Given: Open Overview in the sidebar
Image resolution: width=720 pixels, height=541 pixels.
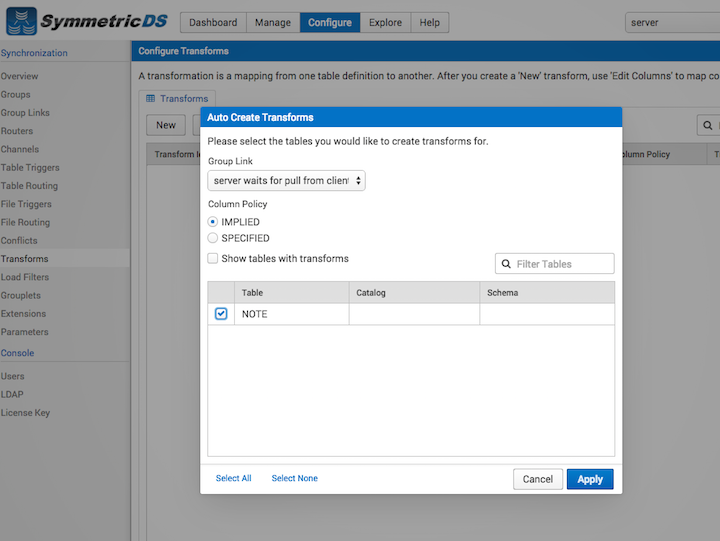Looking at the screenshot, I should 19,76.
